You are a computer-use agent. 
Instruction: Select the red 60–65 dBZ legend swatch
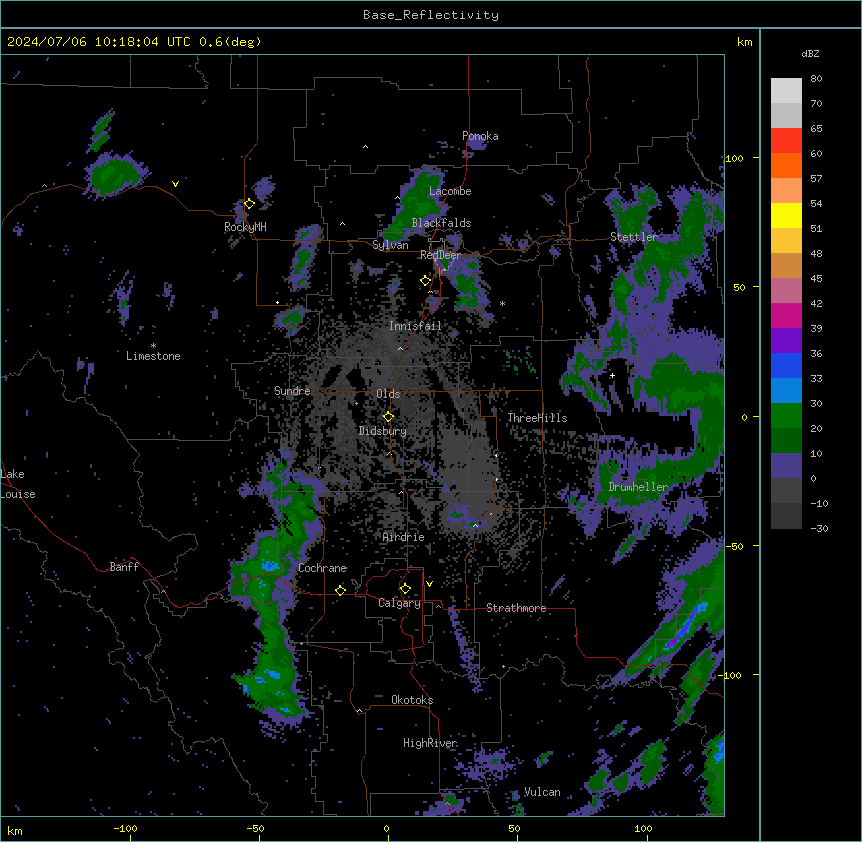point(786,141)
